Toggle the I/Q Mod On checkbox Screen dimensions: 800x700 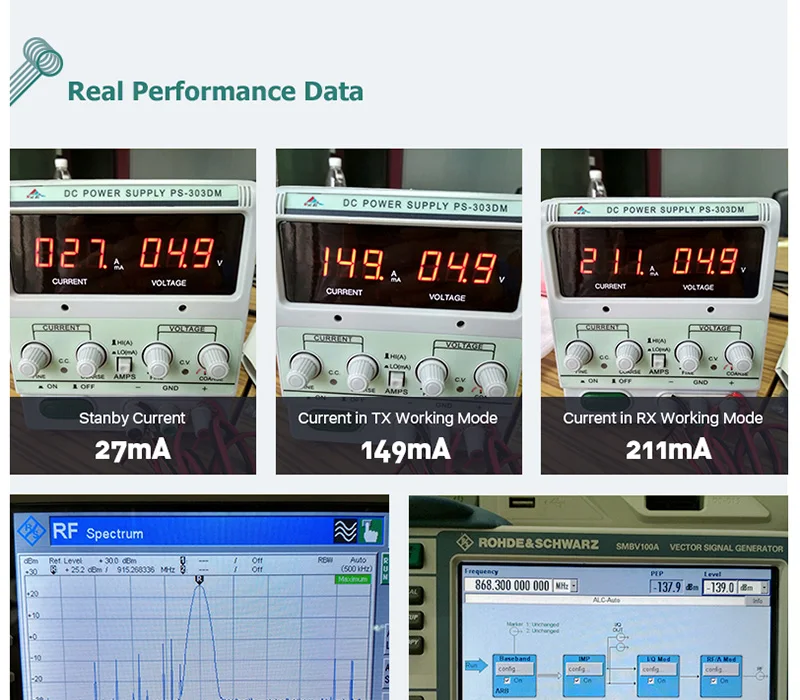tap(651, 681)
